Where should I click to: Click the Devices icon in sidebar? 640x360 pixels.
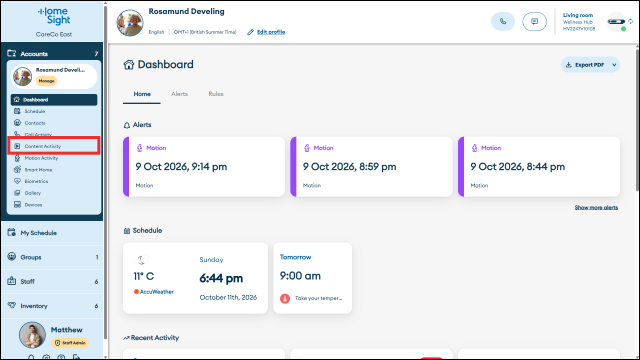(17, 204)
